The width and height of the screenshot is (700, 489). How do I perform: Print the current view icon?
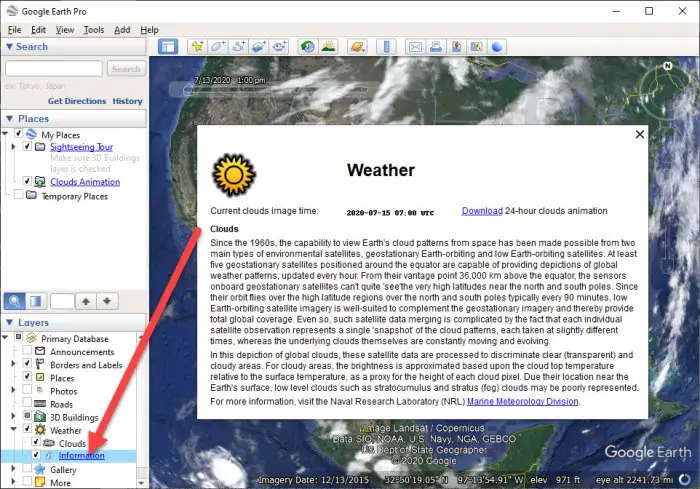point(436,46)
